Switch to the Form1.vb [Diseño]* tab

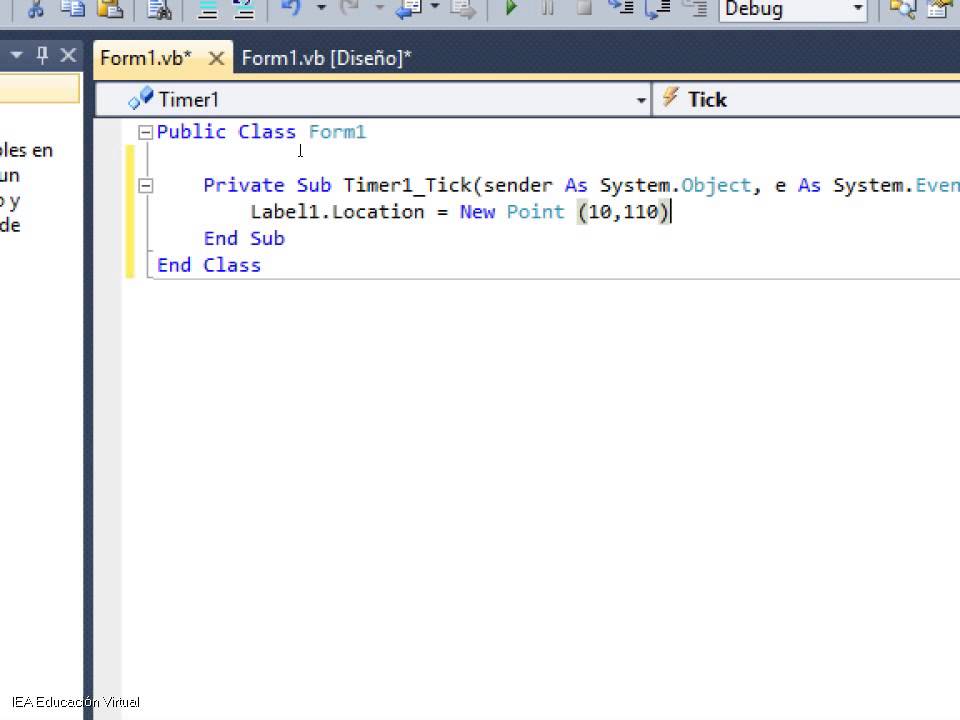[x=326, y=58]
